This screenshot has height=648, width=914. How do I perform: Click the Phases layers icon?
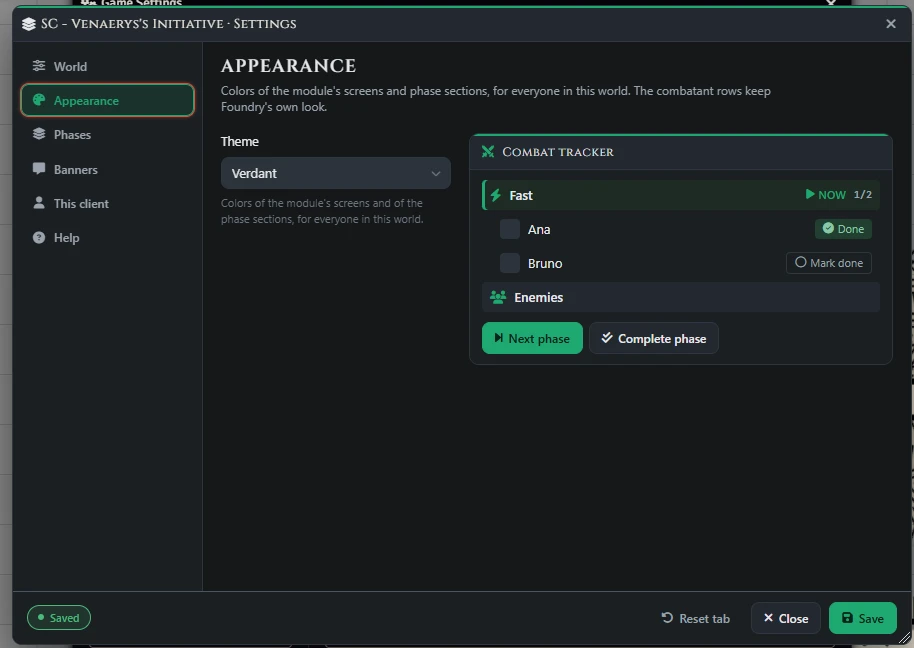(x=39, y=134)
